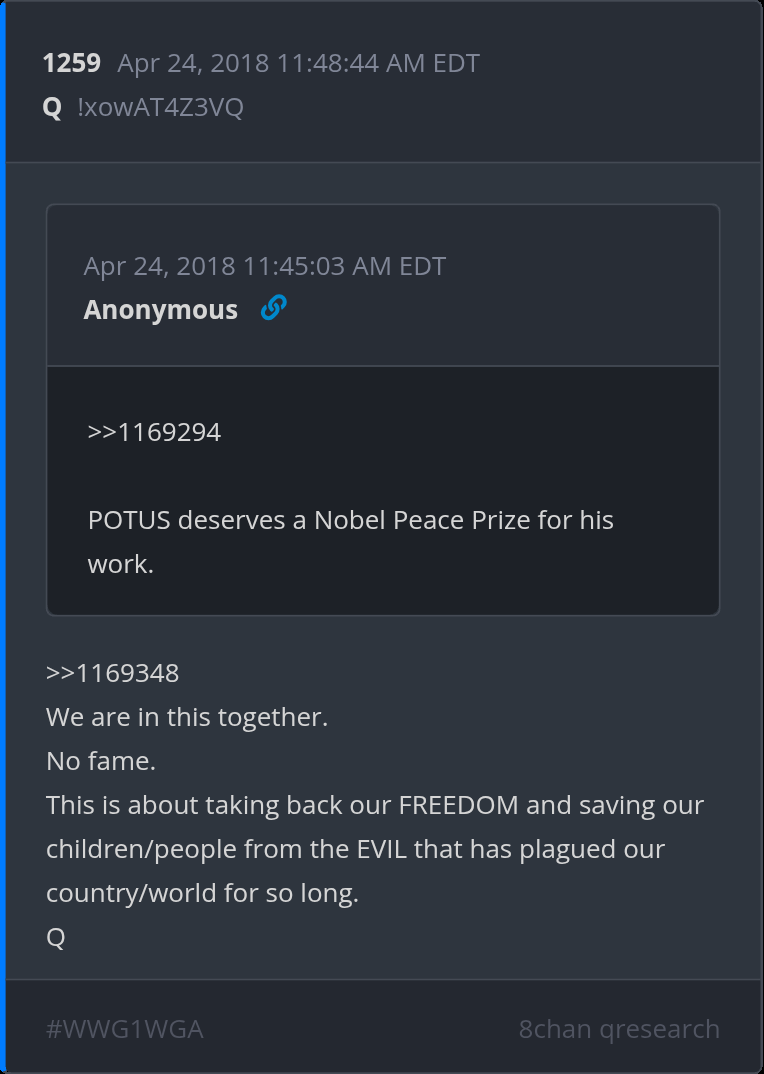This screenshot has height=1074, width=764.
Task: Open post number 1259
Action: 71,64
